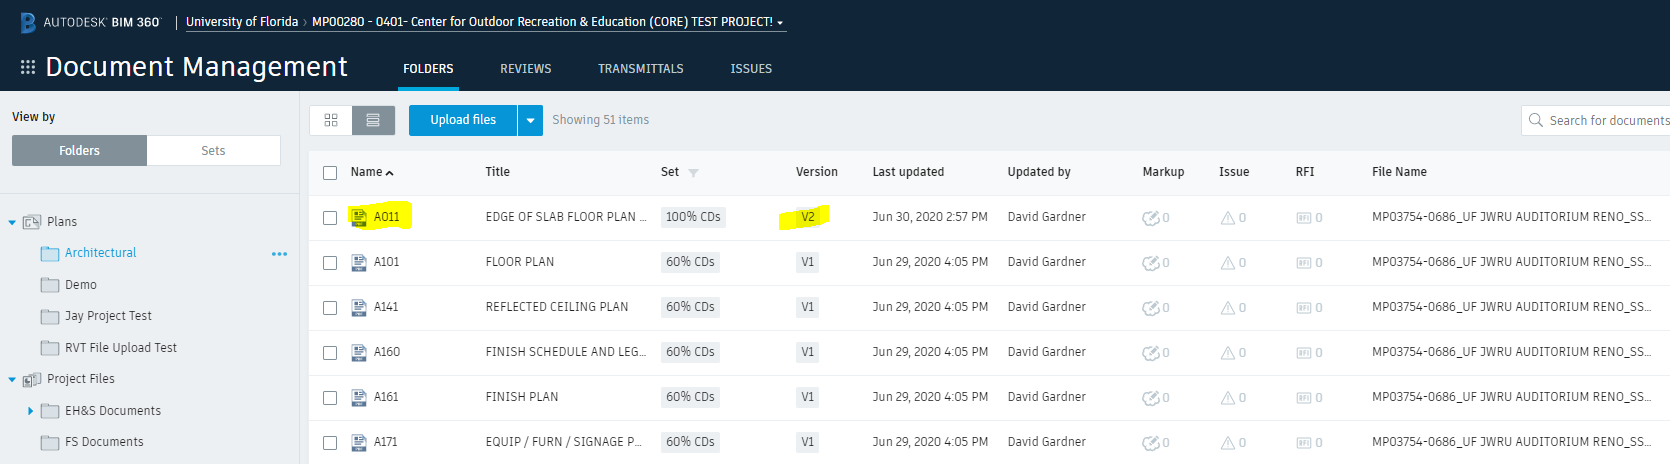Click REFLECTED CEILING PLAN title
The image size is (1670, 464).
click(x=557, y=307)
